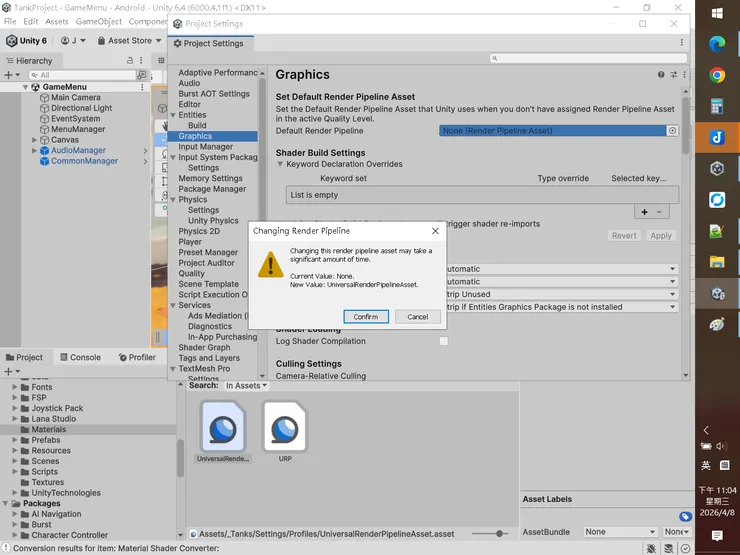Image resolution: width=740 pixels, height=555 pixels.
Task: Click the Graphics settings help icon
Action: click(661, 75)
